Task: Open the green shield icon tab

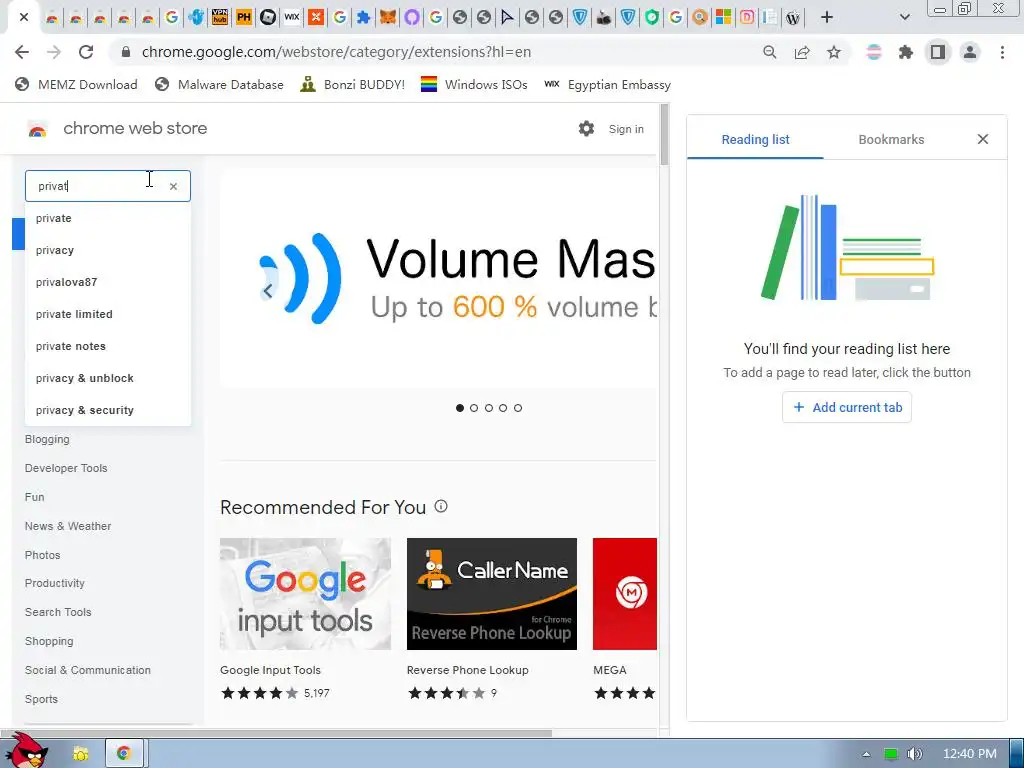Action: [x=652, y=17]
